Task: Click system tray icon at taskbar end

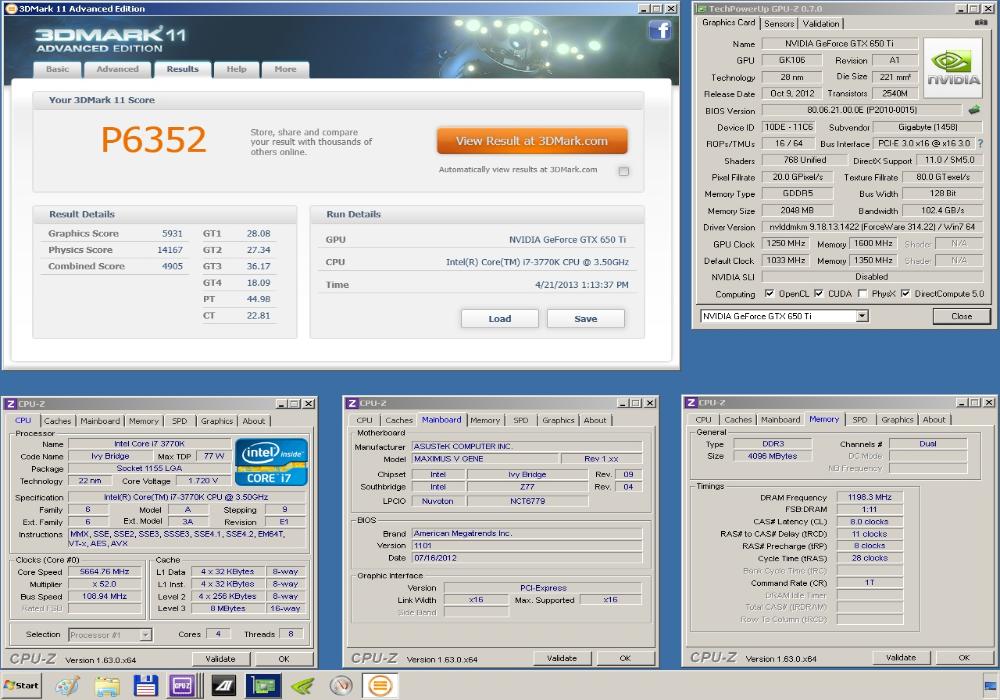Action: click(991, 687)
